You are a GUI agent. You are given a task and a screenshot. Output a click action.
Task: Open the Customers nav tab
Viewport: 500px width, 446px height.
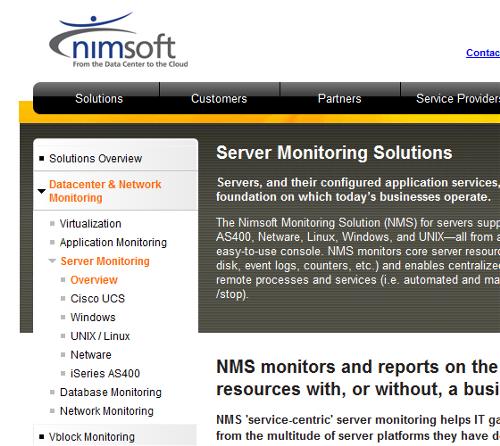[x=219, y=99]
